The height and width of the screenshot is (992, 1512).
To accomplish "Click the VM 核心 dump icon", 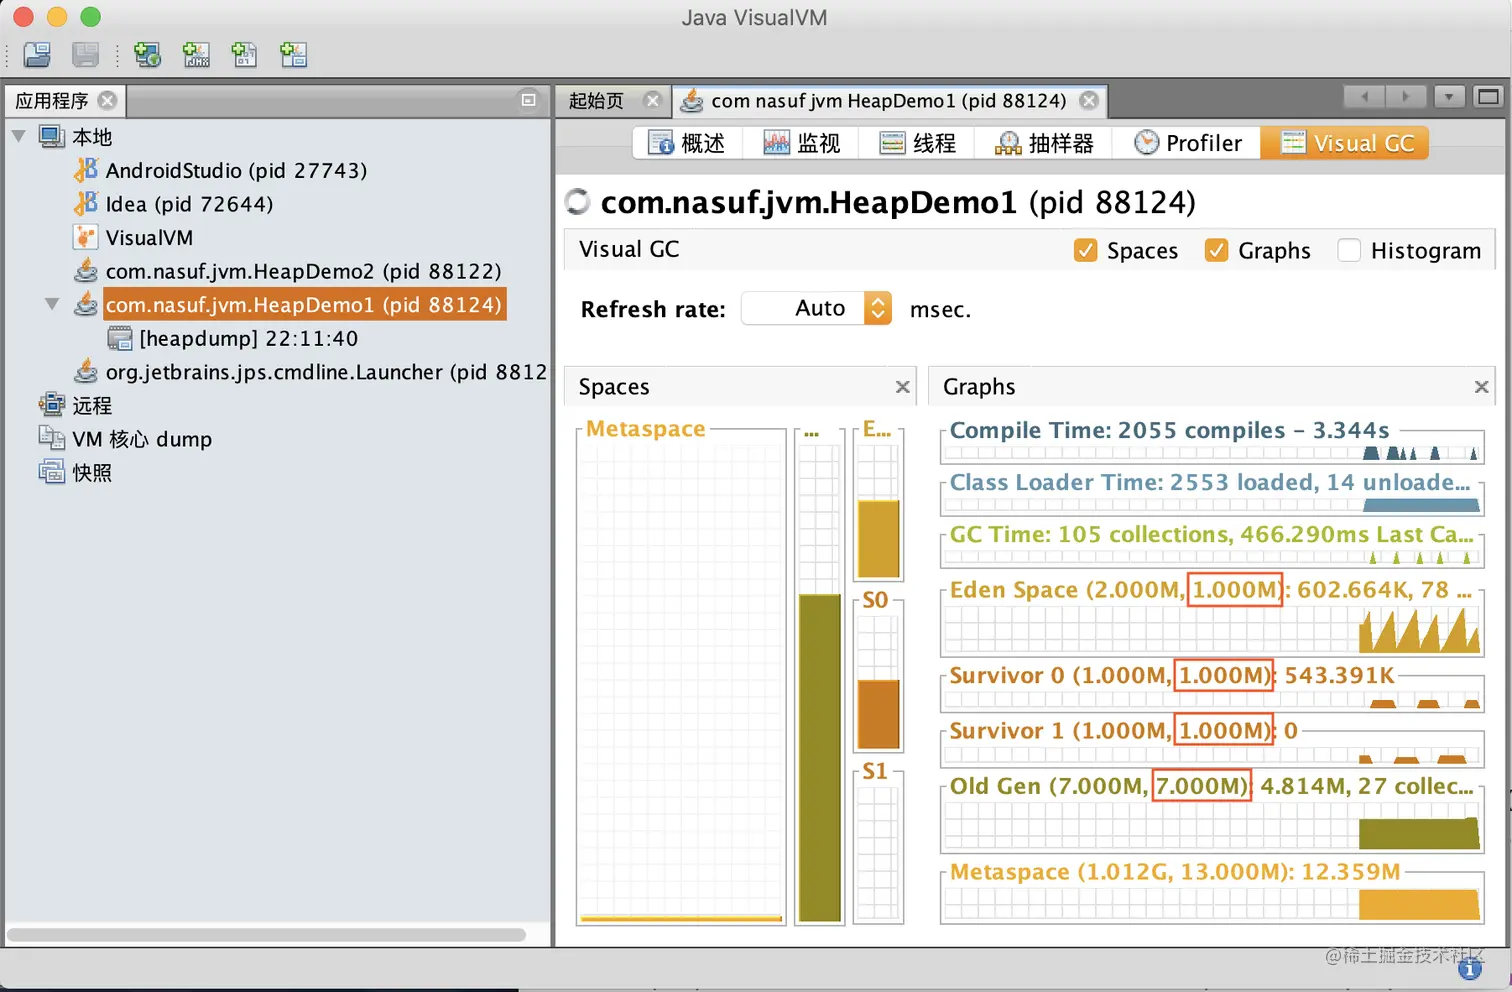I will point(52,438).
